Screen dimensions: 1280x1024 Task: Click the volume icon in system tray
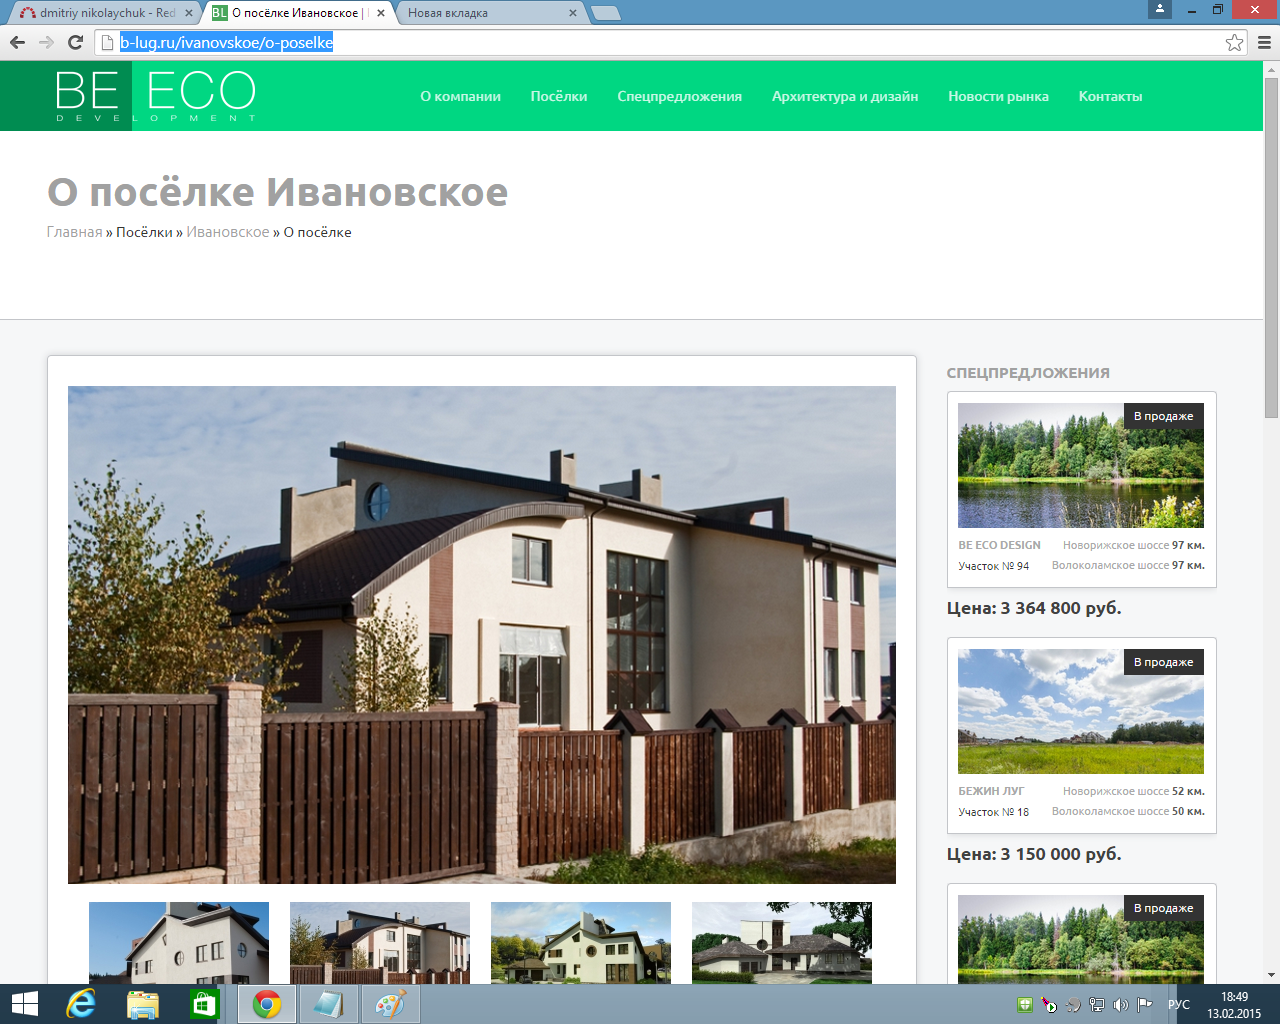(x=1120, y=1005)
